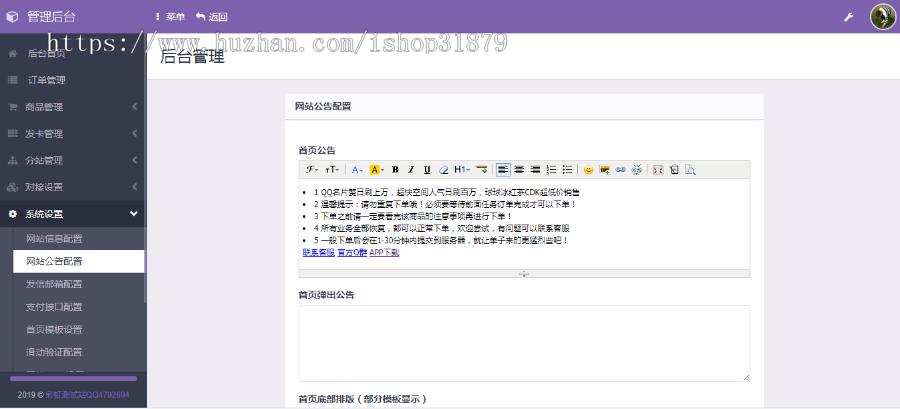Viewport: 900px width, 409px height.
Task: Insert an image in the editor
Action: tap(604, 170)
